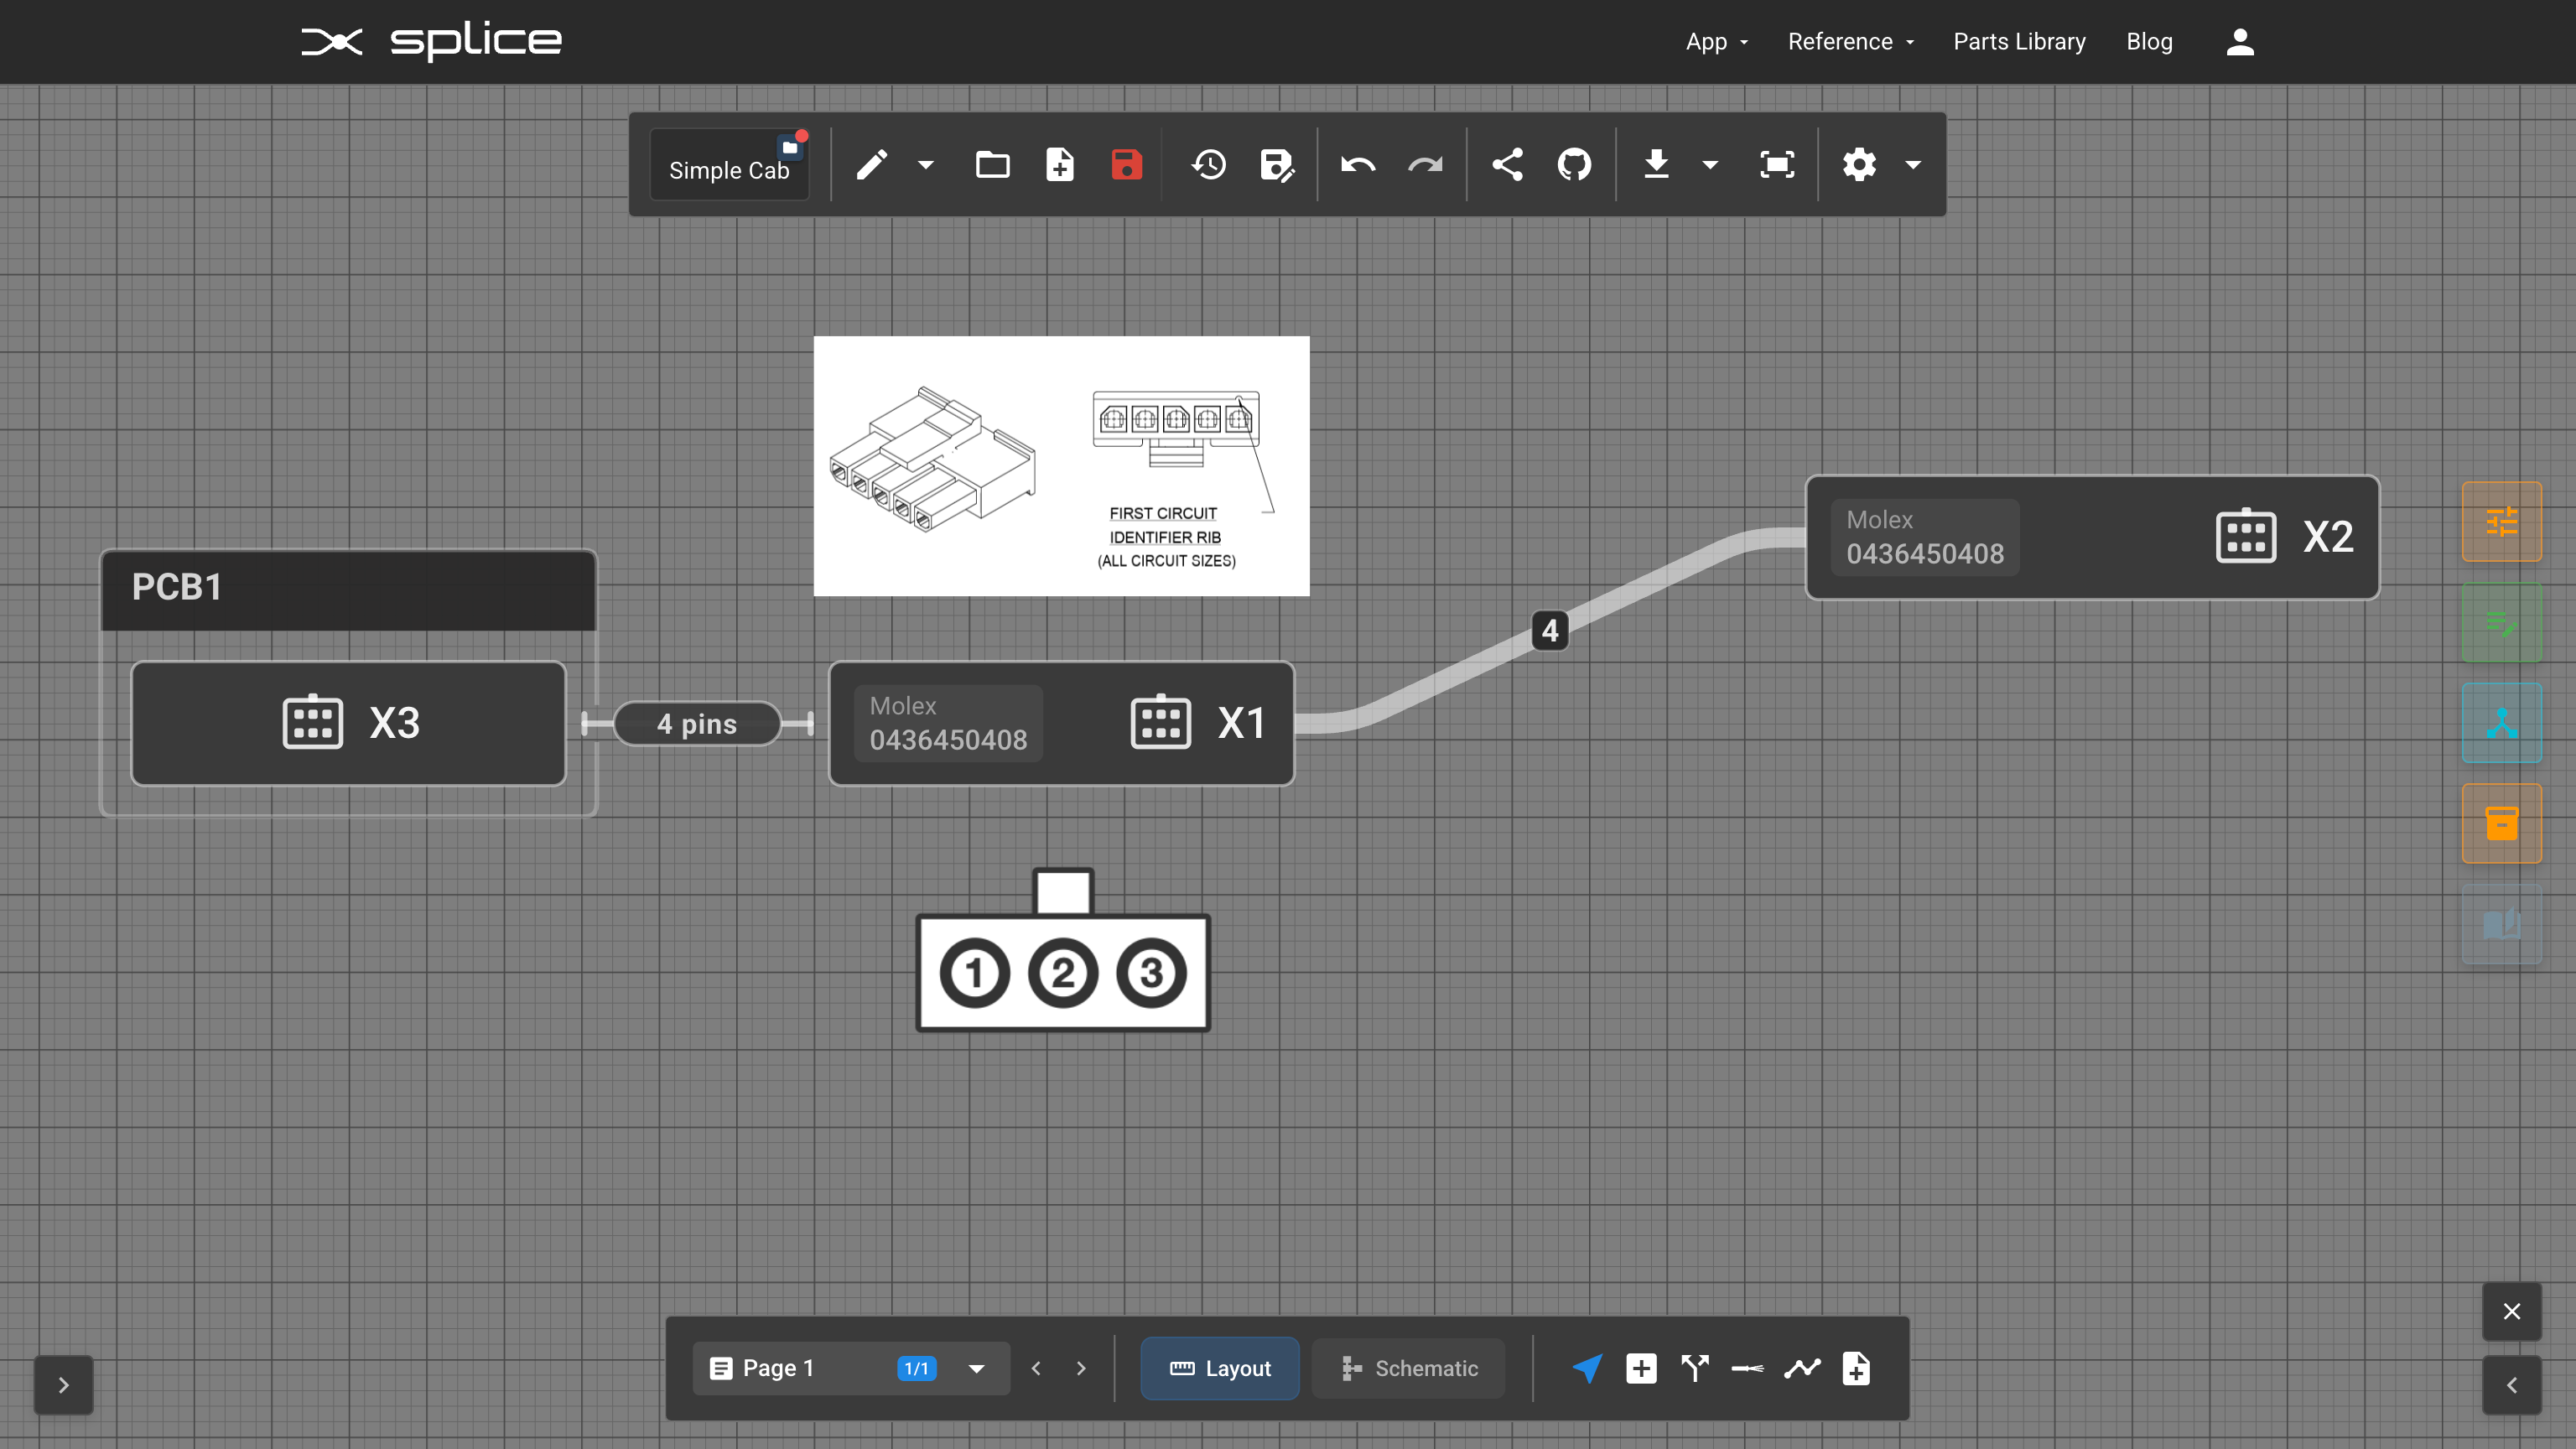2576x1449 pixels.
Task: Expand the download options dropdown
Action: (x=1710, y=165)
